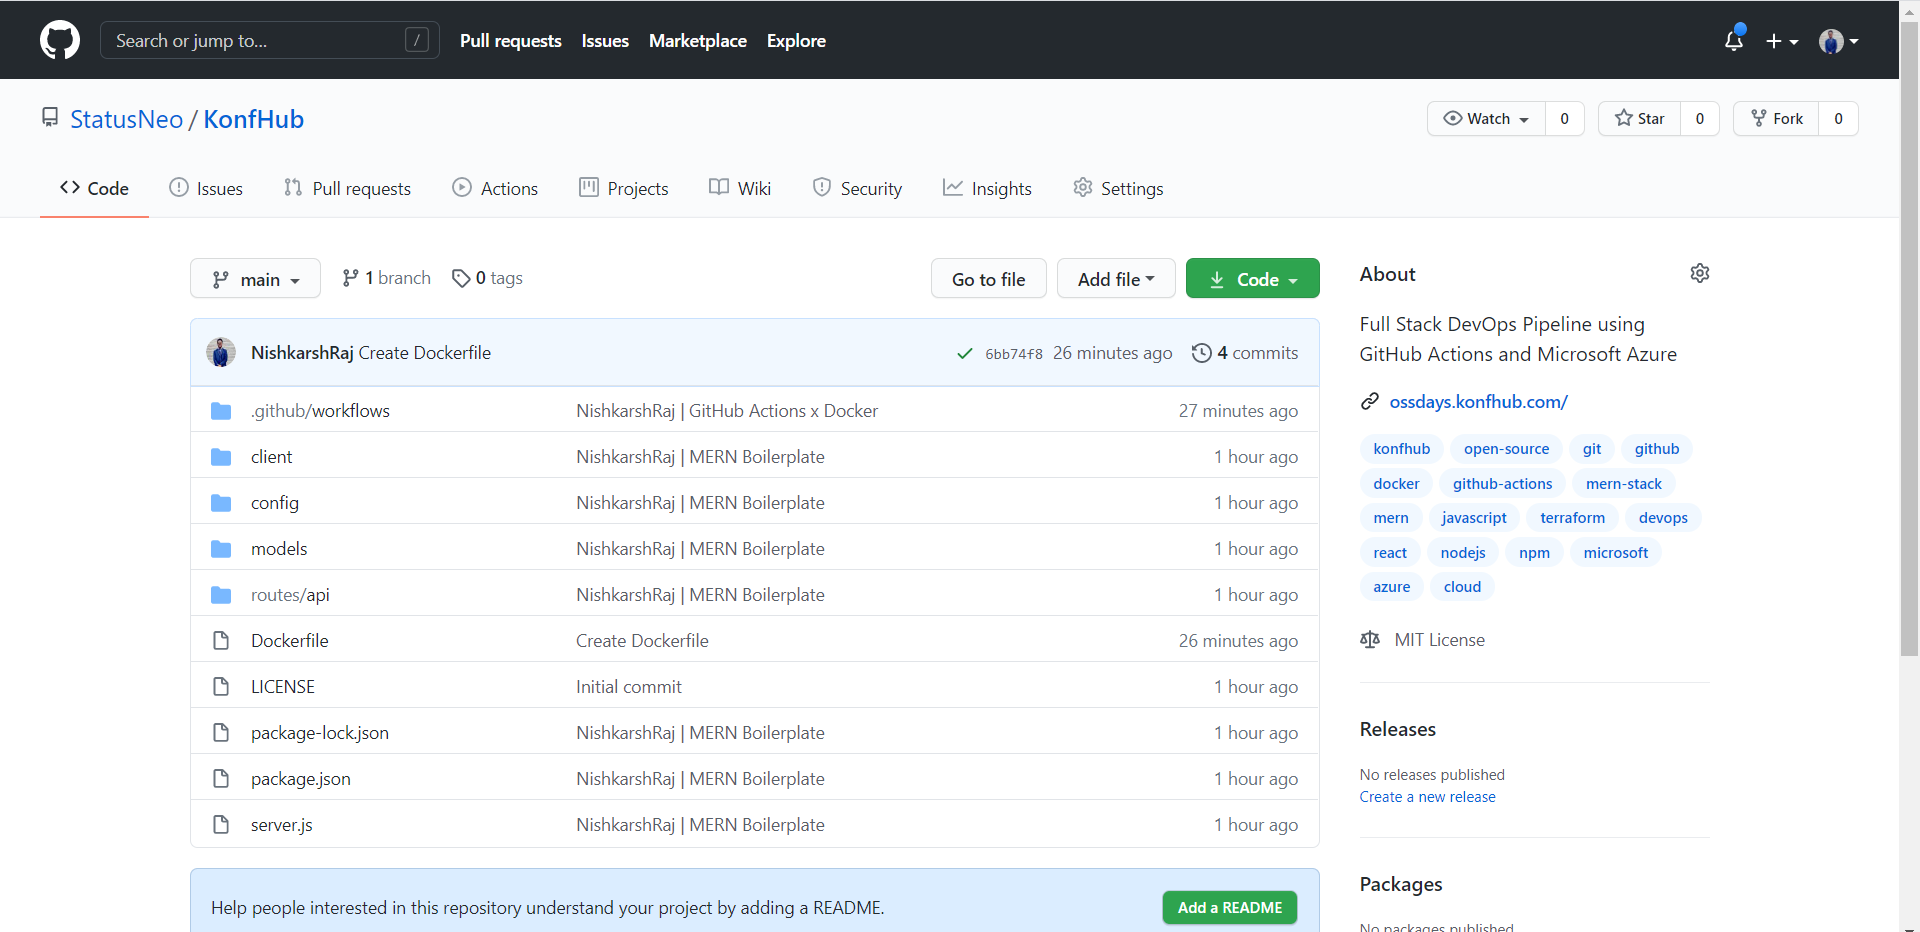Open the server.js file
Screen dimensions: 1920x932
[282, 824]
